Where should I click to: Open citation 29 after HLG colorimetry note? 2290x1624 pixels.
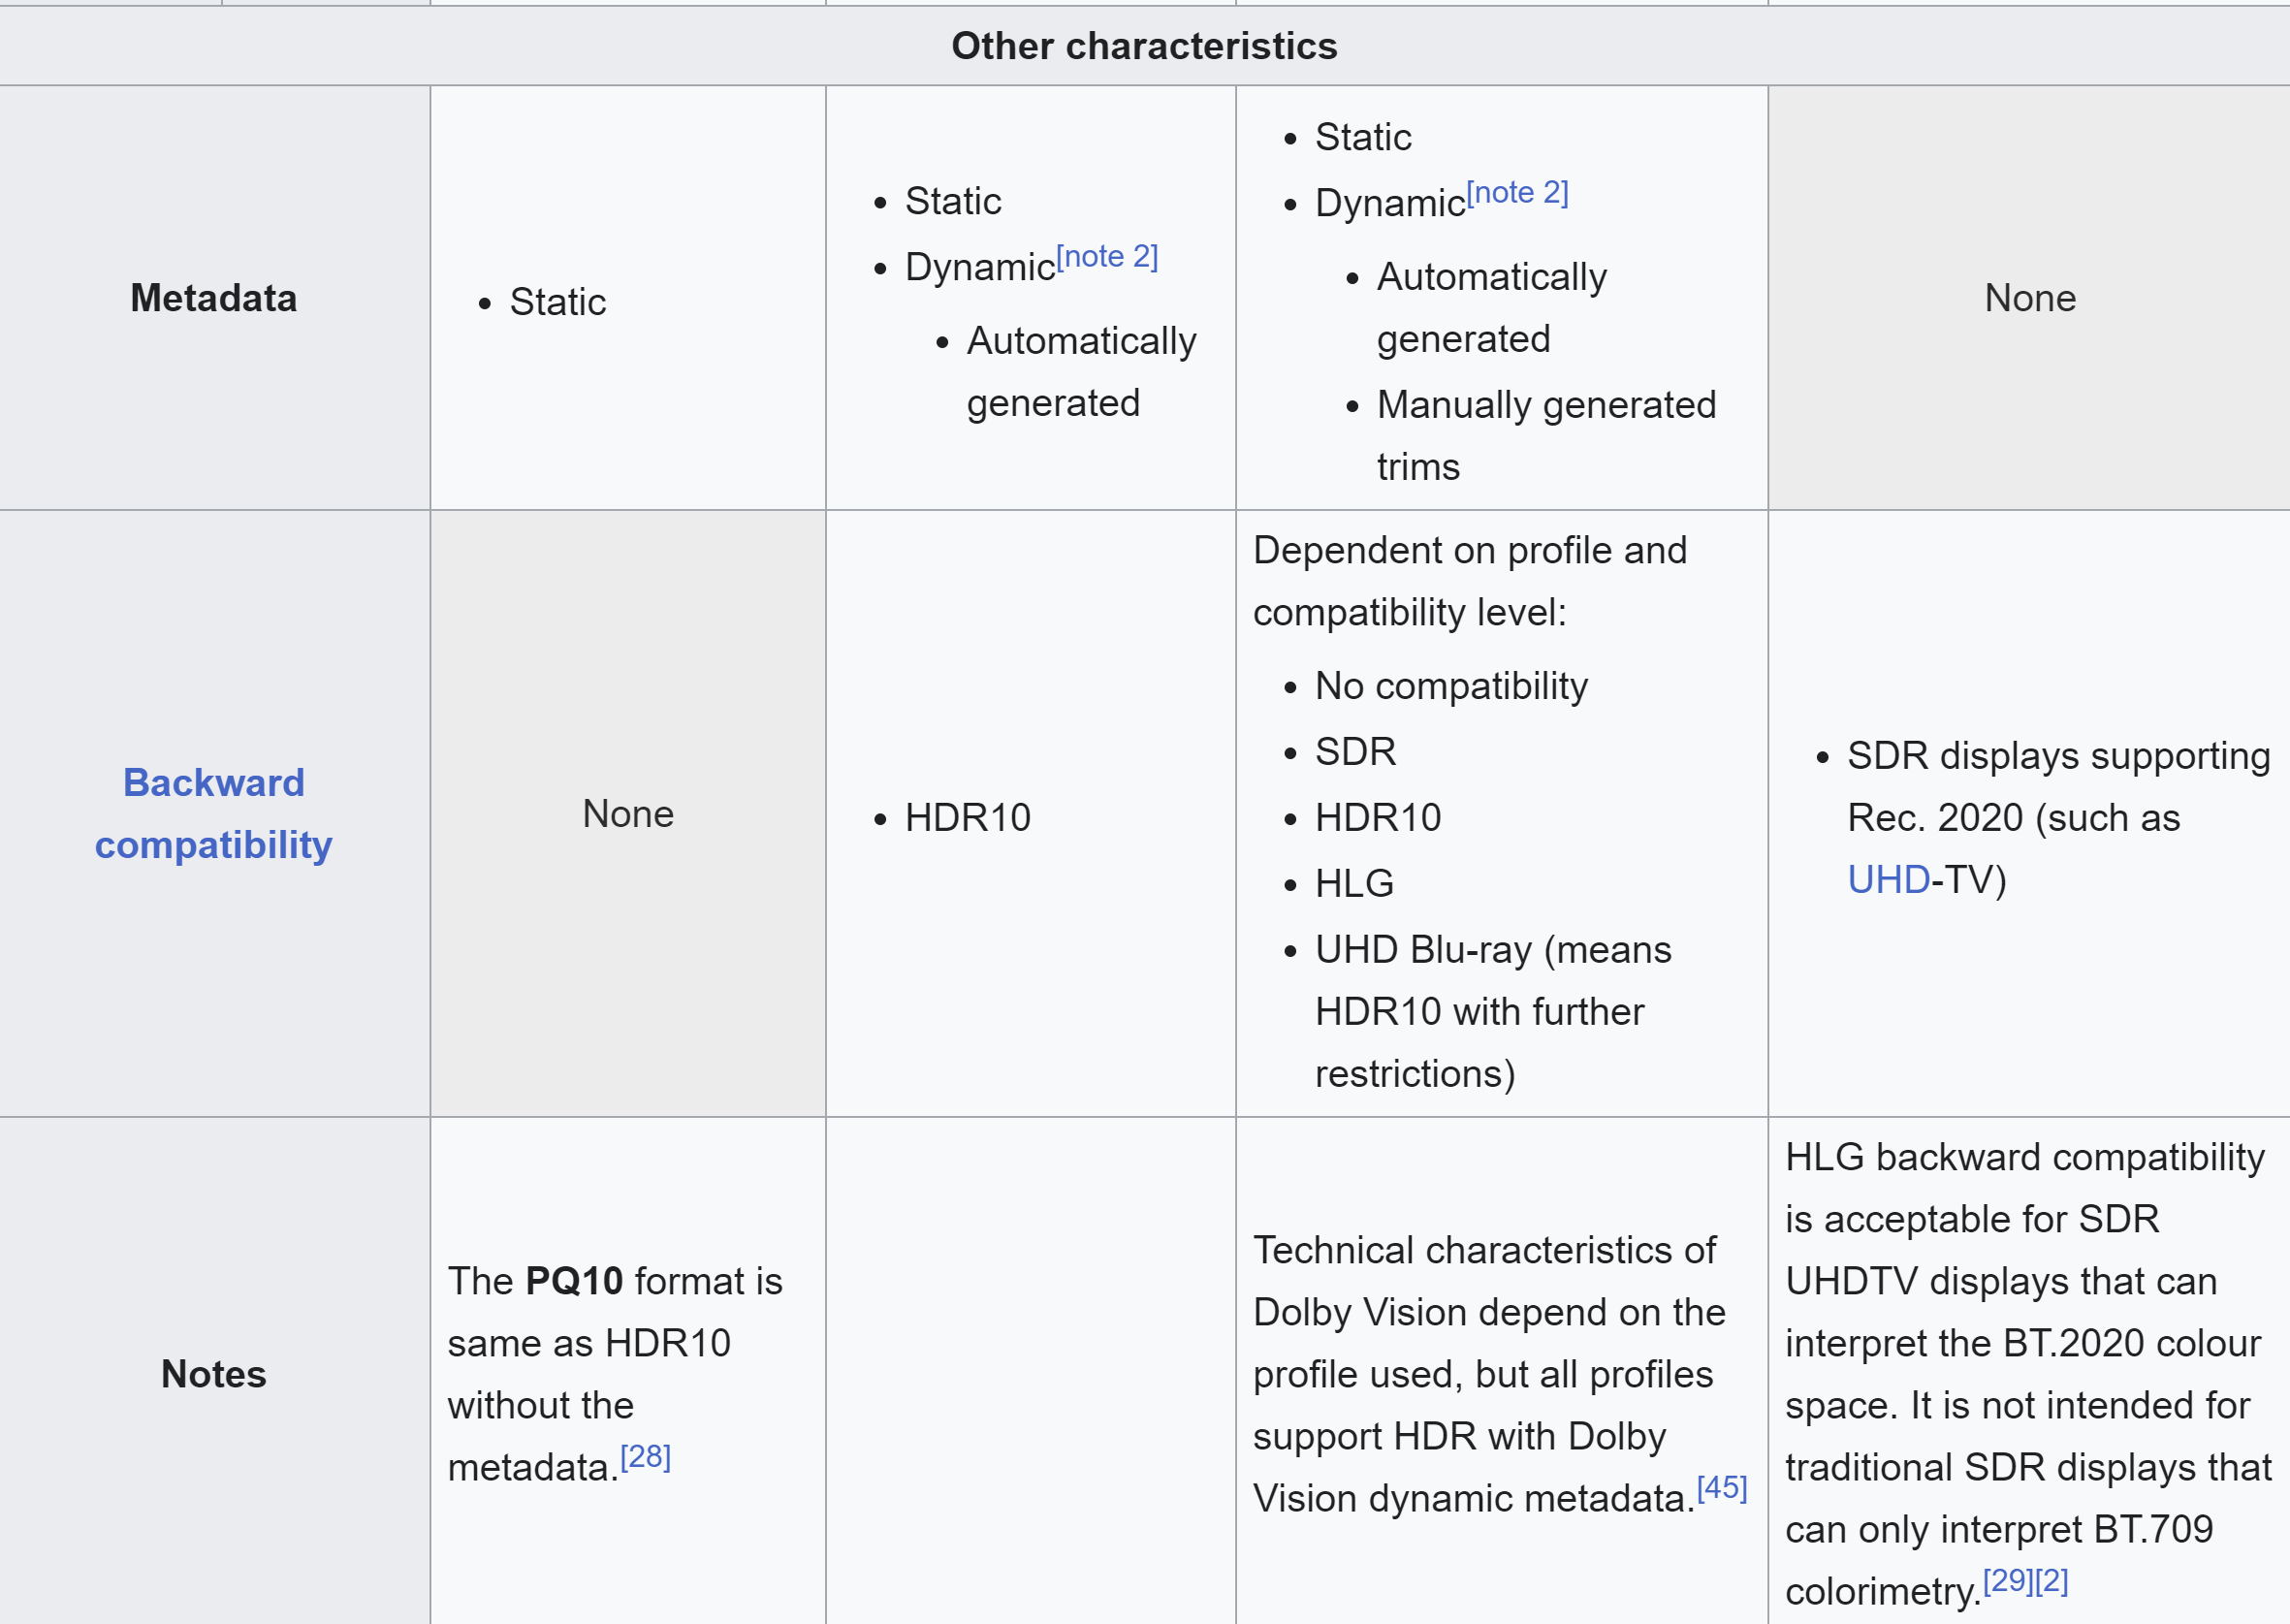2008,1581
